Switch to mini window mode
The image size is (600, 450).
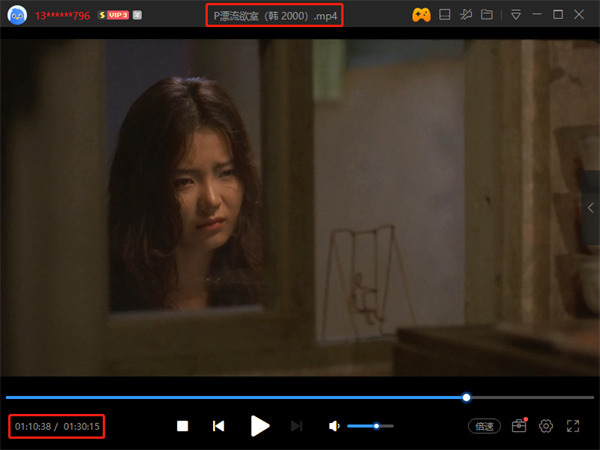pyautogui.click(x=445, y=15)
